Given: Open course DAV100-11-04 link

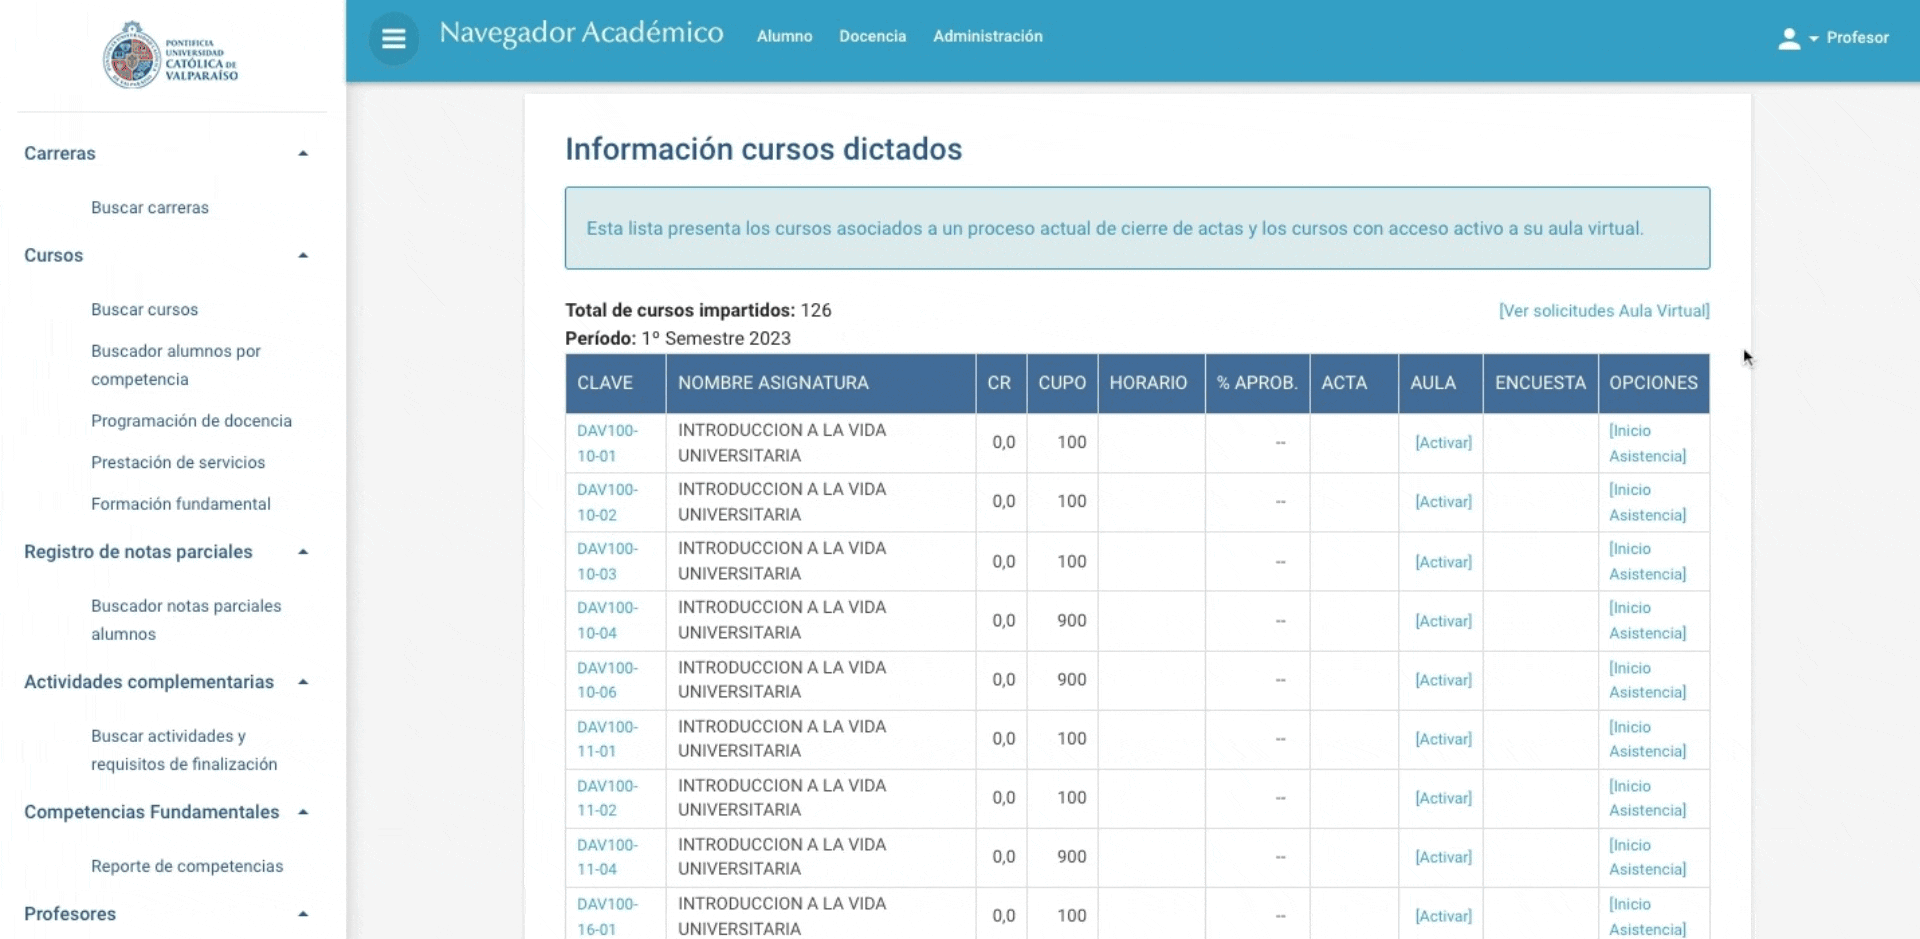Looking at the screenshot, I should pos(607,857).
